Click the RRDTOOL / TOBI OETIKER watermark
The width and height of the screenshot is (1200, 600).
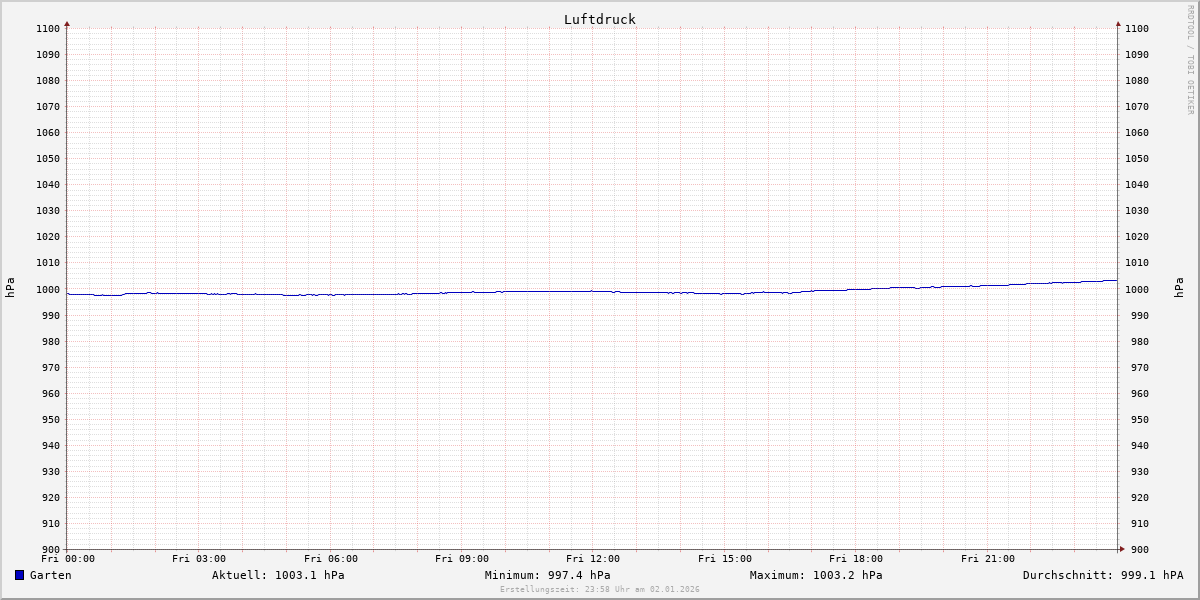click(x=1190, y=60)
